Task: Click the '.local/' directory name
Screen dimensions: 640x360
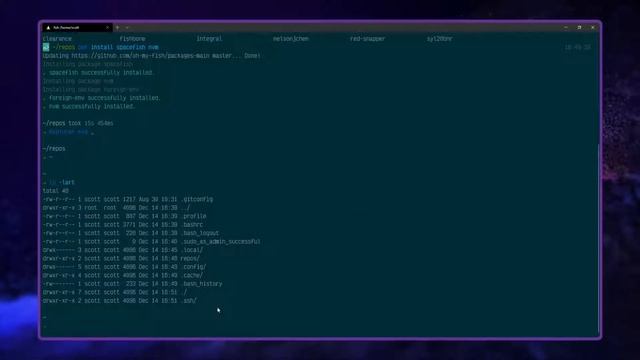Action: click(x=192, y=250)
